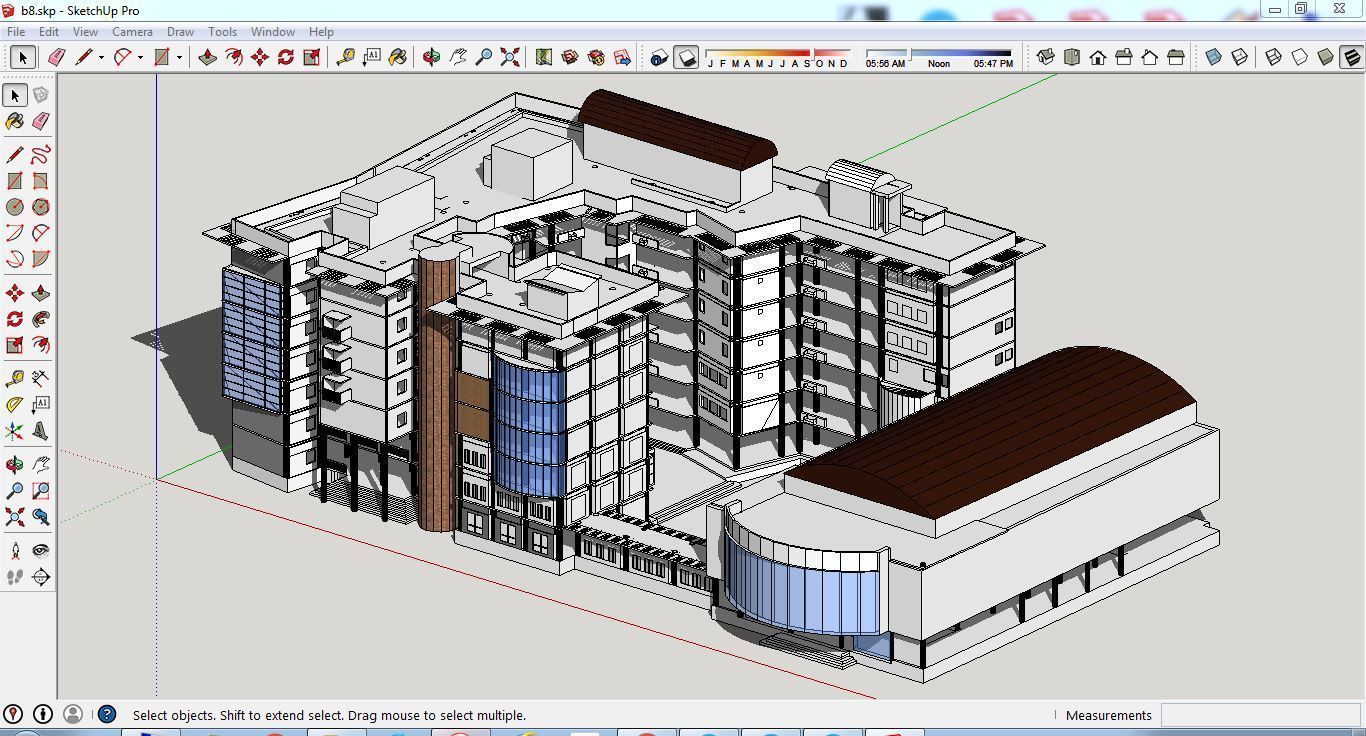Image resolution: width=1366 pixels, height=736 pixels.
Task: Switch to Top view in the views toolbar
Action: [1072, 57]
